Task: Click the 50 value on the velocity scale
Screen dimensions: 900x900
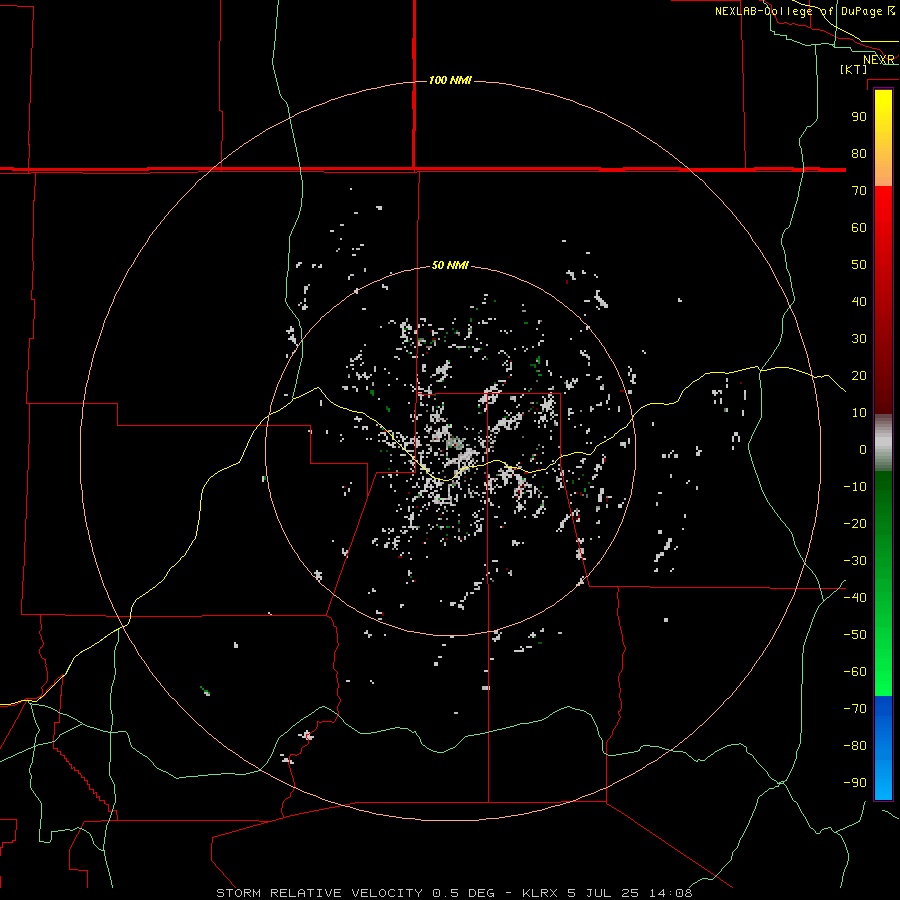Action: tap(859, 265)
